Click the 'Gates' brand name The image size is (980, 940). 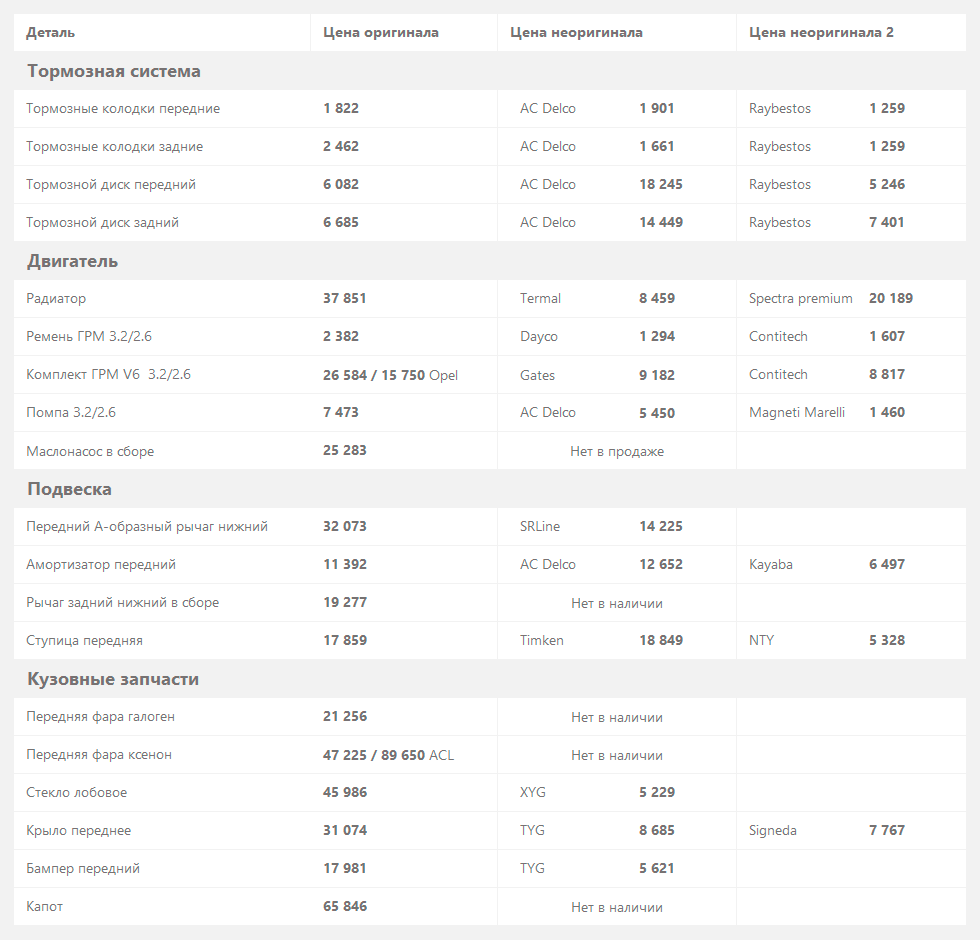pyautogui.click(x=538, y=375)
